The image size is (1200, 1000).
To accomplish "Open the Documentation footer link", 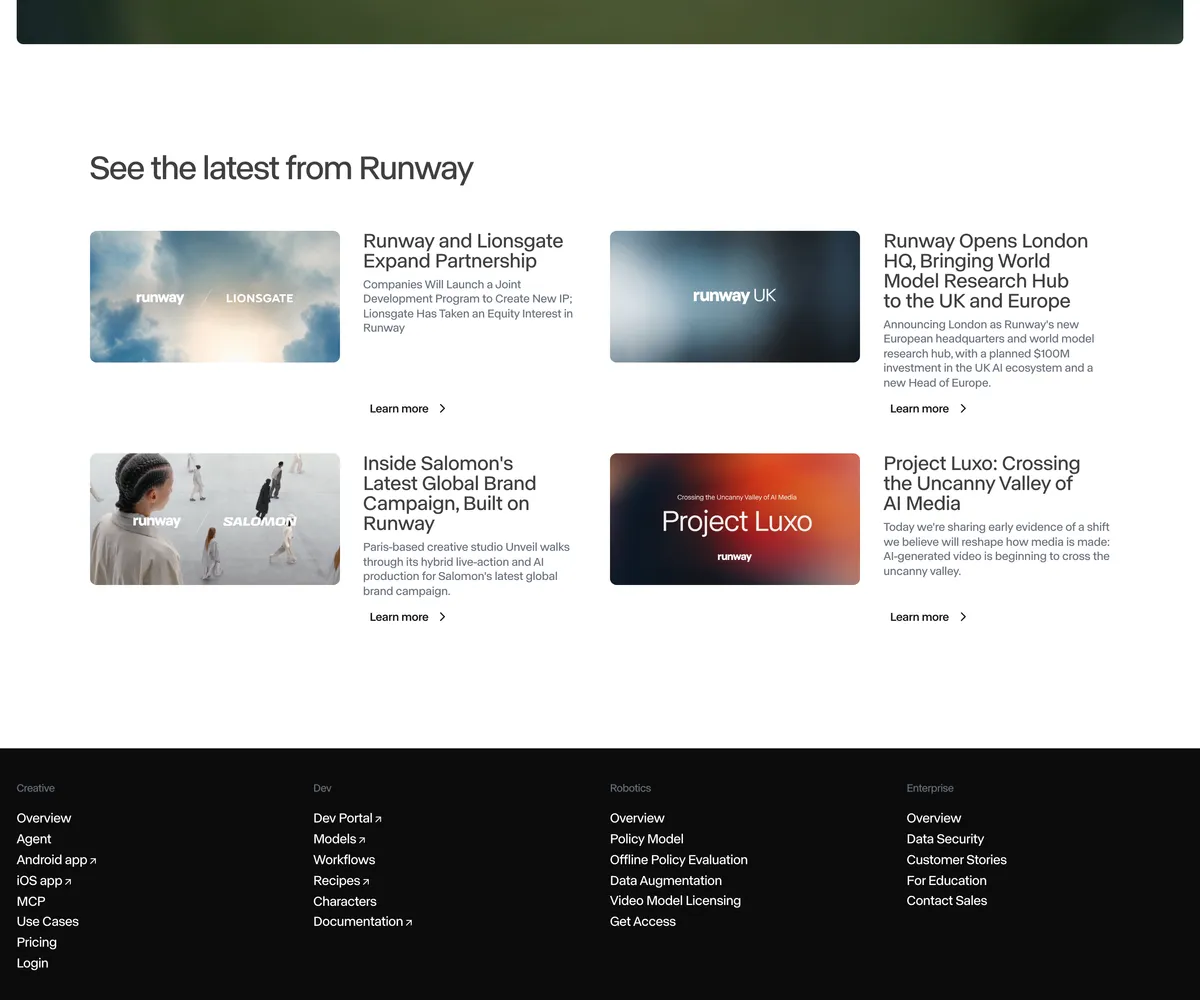I will [x=363, y=922].
